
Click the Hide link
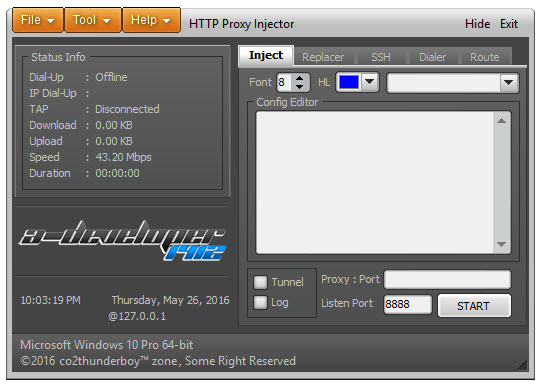[x=477, y=24]
